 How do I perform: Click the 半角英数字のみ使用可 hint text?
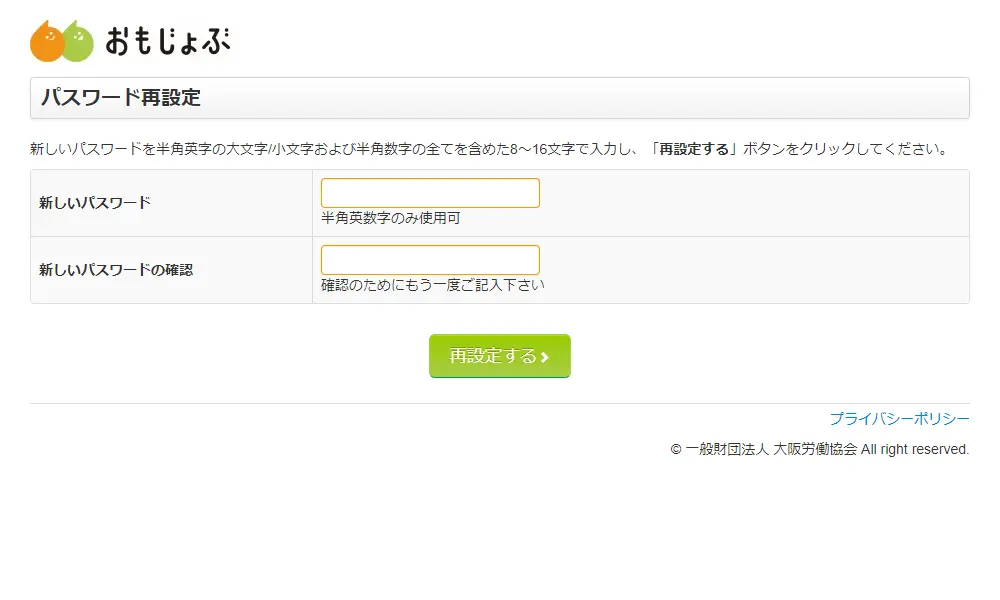point(391,218)
